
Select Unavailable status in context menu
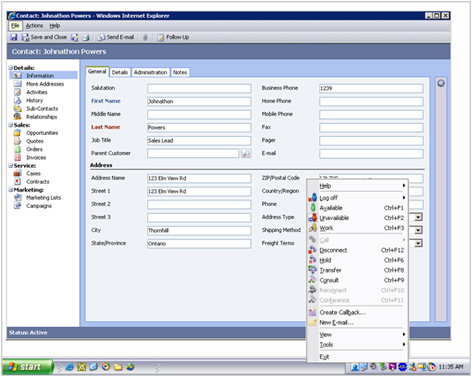pyautogui.click(x=357, y=218)
